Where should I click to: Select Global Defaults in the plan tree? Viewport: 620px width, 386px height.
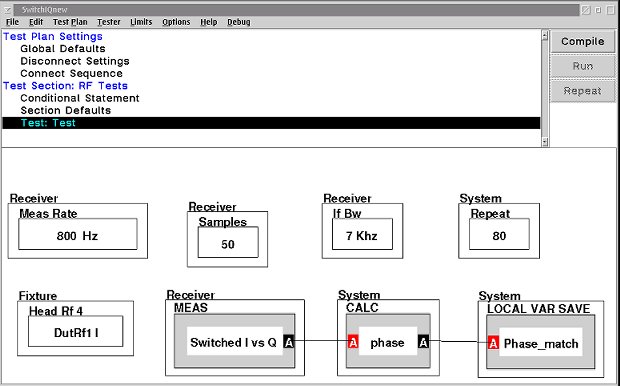(x=63, y=49)
